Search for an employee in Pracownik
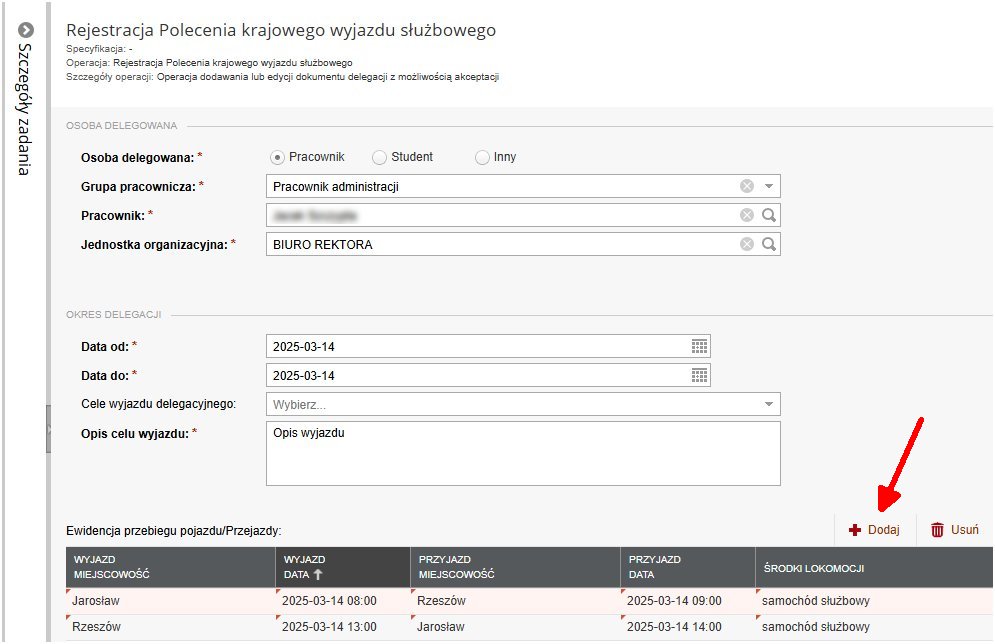 coord(768,215)
